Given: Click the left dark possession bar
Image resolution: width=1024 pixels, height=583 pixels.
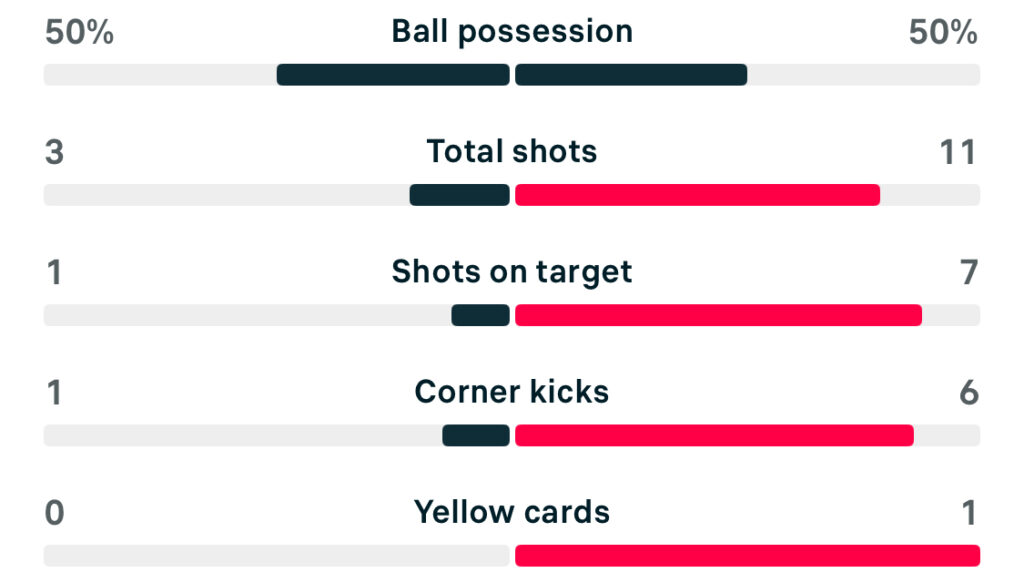Looking at the screenshot, I should point(393,75).
